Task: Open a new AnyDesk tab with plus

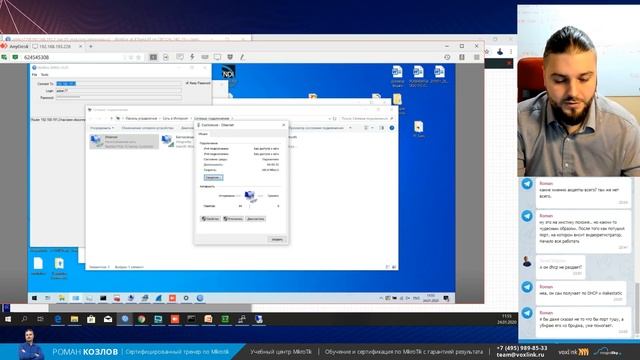Action: coord(91,47)
